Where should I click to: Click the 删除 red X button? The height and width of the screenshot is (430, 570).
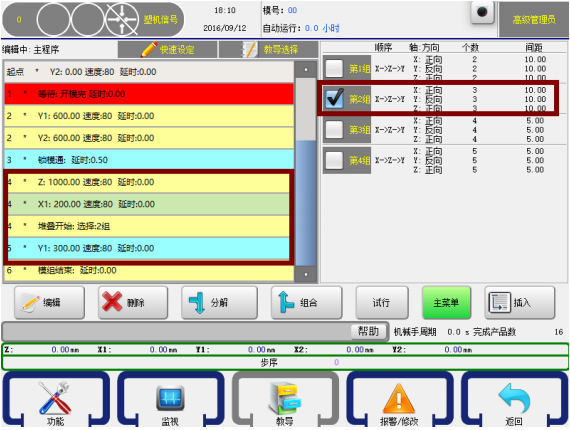[133, 302]
